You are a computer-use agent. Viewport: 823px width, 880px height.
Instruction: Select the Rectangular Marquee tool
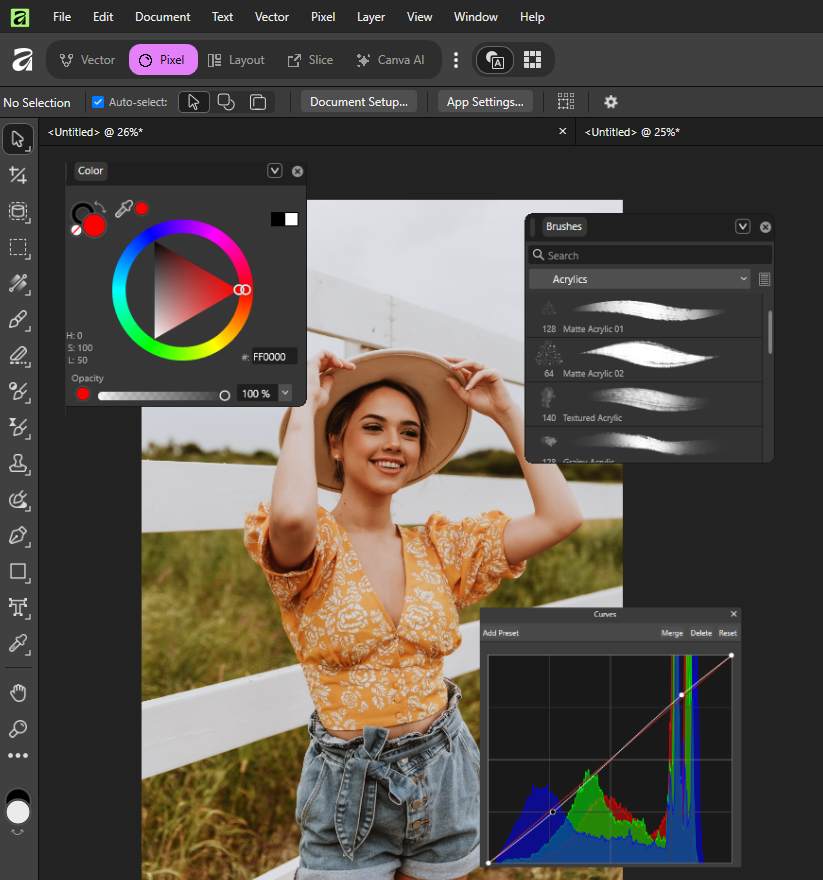[x=18, y=248]
